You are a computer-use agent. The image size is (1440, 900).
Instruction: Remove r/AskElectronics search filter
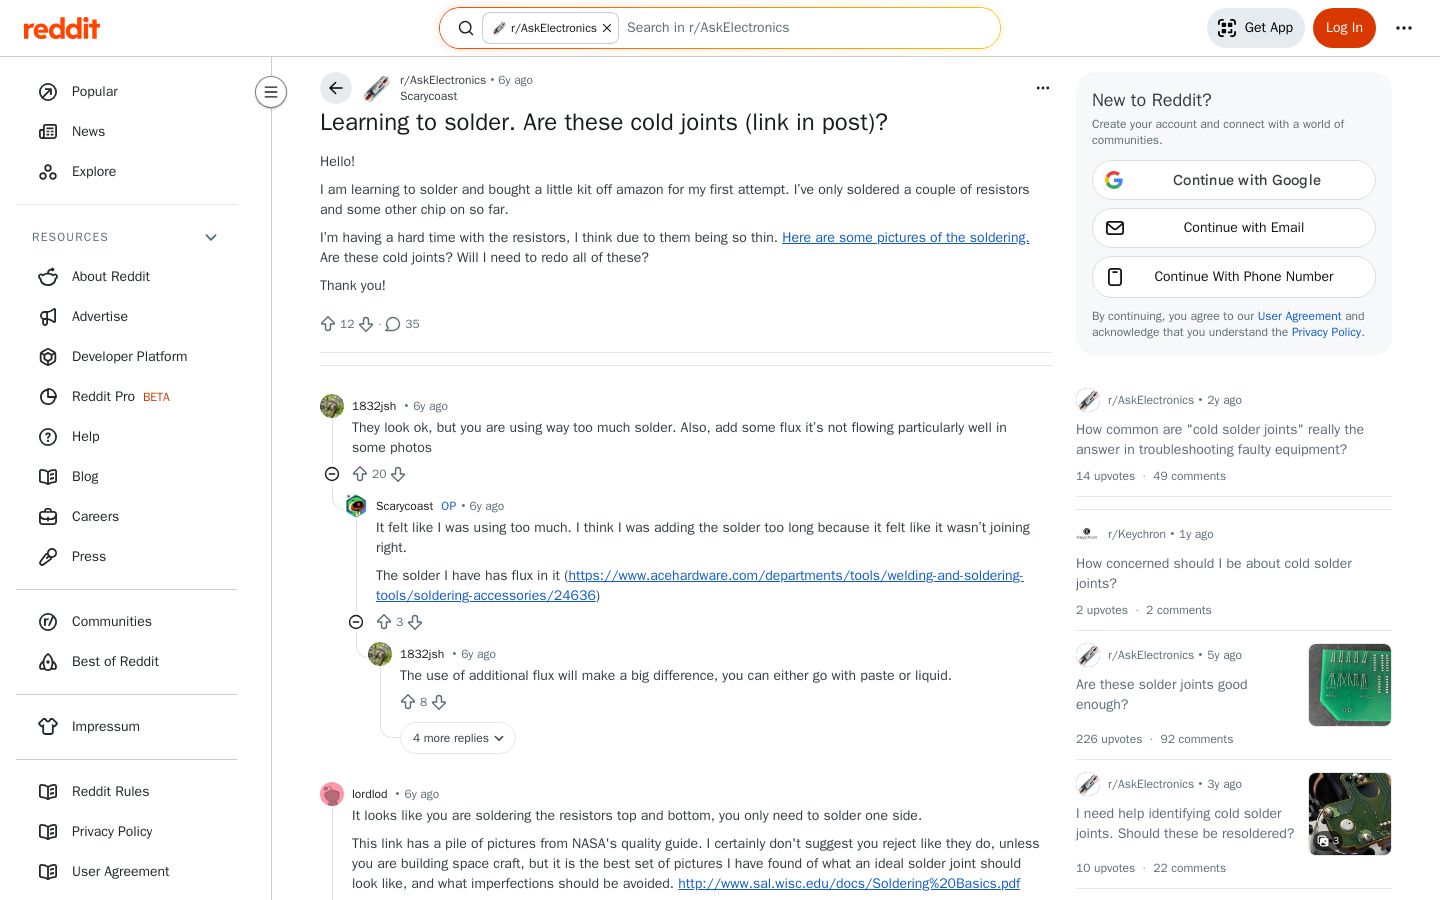pos(607,28)
